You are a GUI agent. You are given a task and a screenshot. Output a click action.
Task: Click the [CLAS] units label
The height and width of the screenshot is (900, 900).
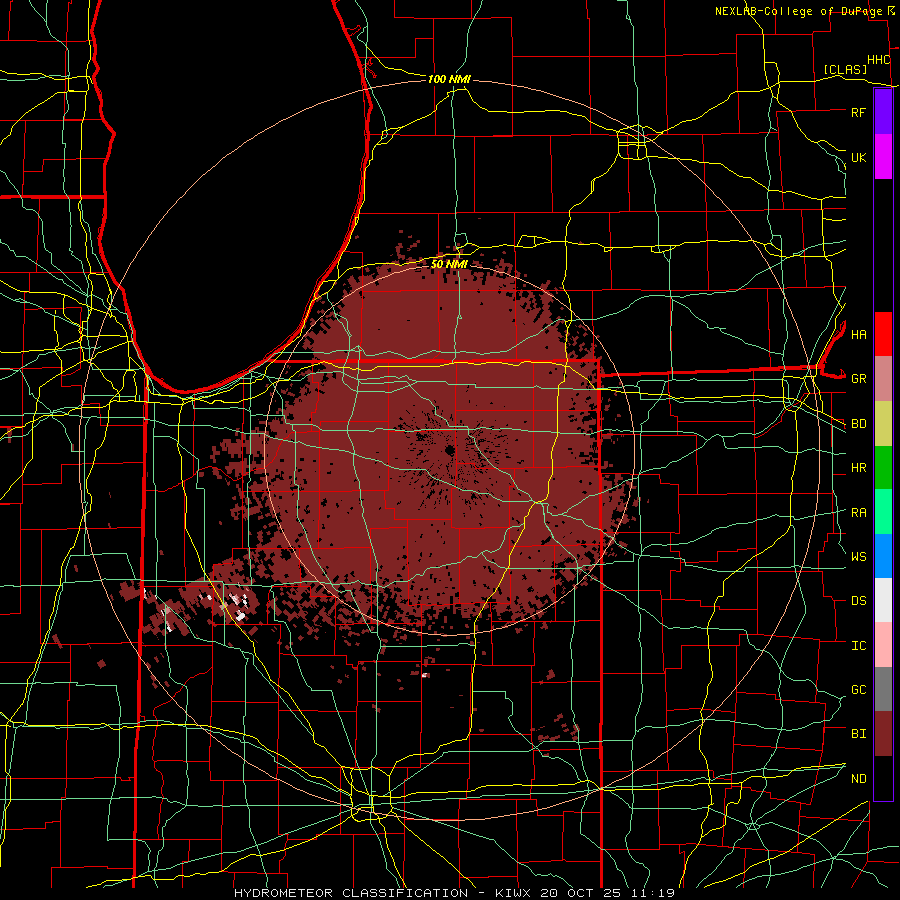pyautogui.click(x=845, y=69)
